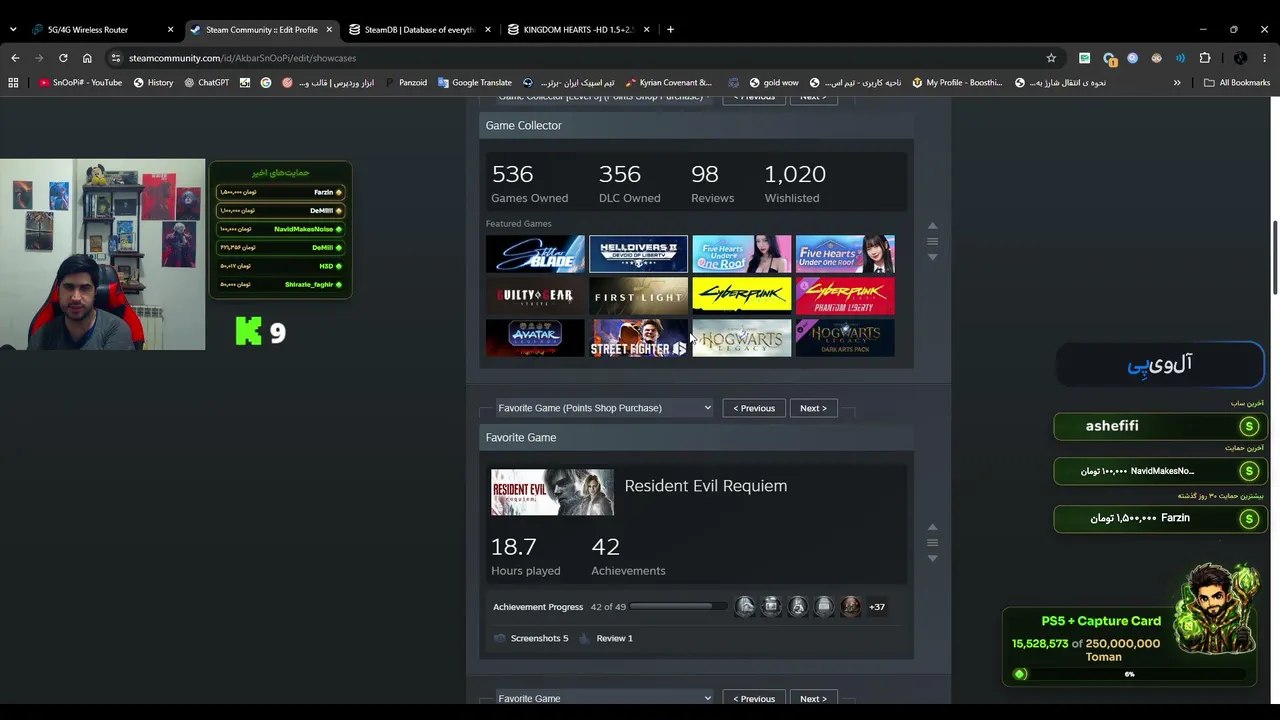1280x720 pixels.
Task: Open a new tab with the plus button
Action: [670, 29]
